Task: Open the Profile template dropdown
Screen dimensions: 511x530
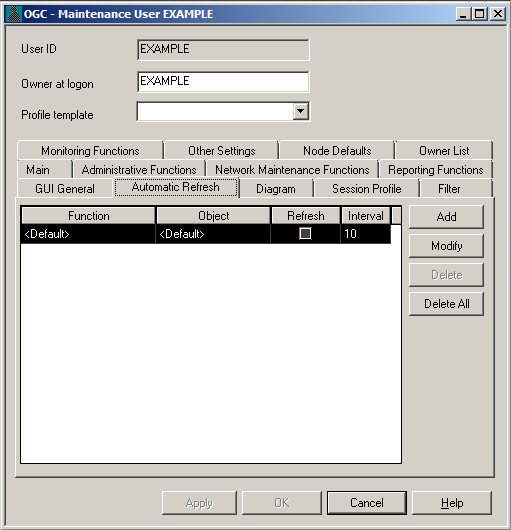Action: tap(300, 111)
